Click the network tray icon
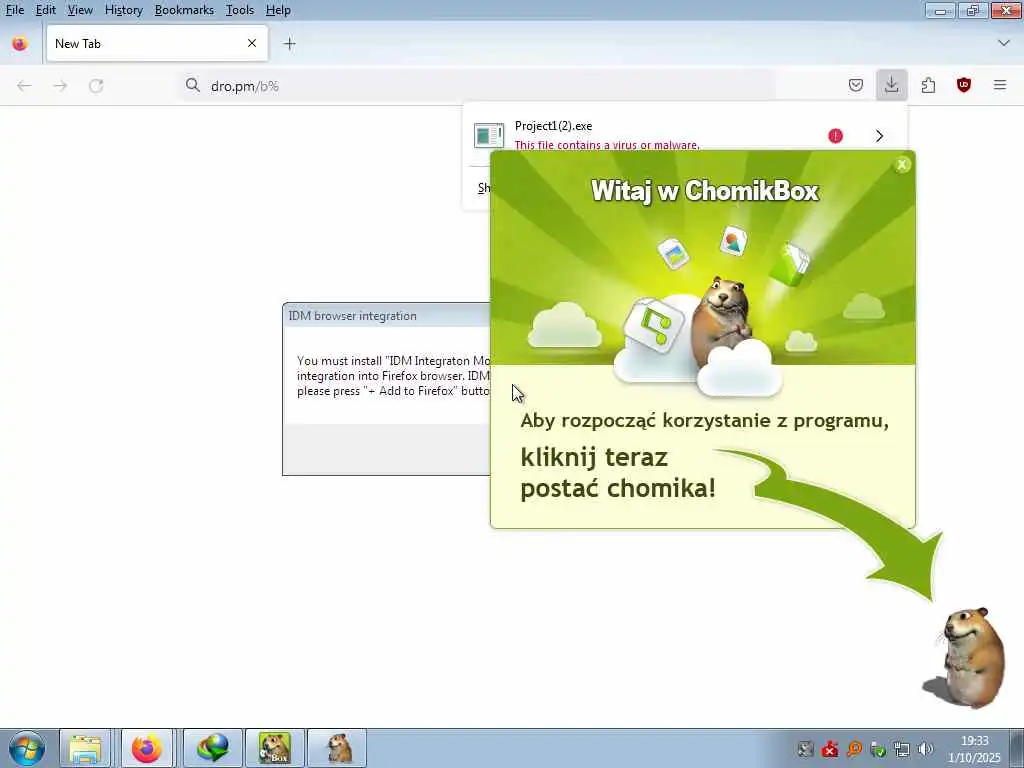This screenshot has height=768, width=1024. pyautogui.click(x=902, y=749)
